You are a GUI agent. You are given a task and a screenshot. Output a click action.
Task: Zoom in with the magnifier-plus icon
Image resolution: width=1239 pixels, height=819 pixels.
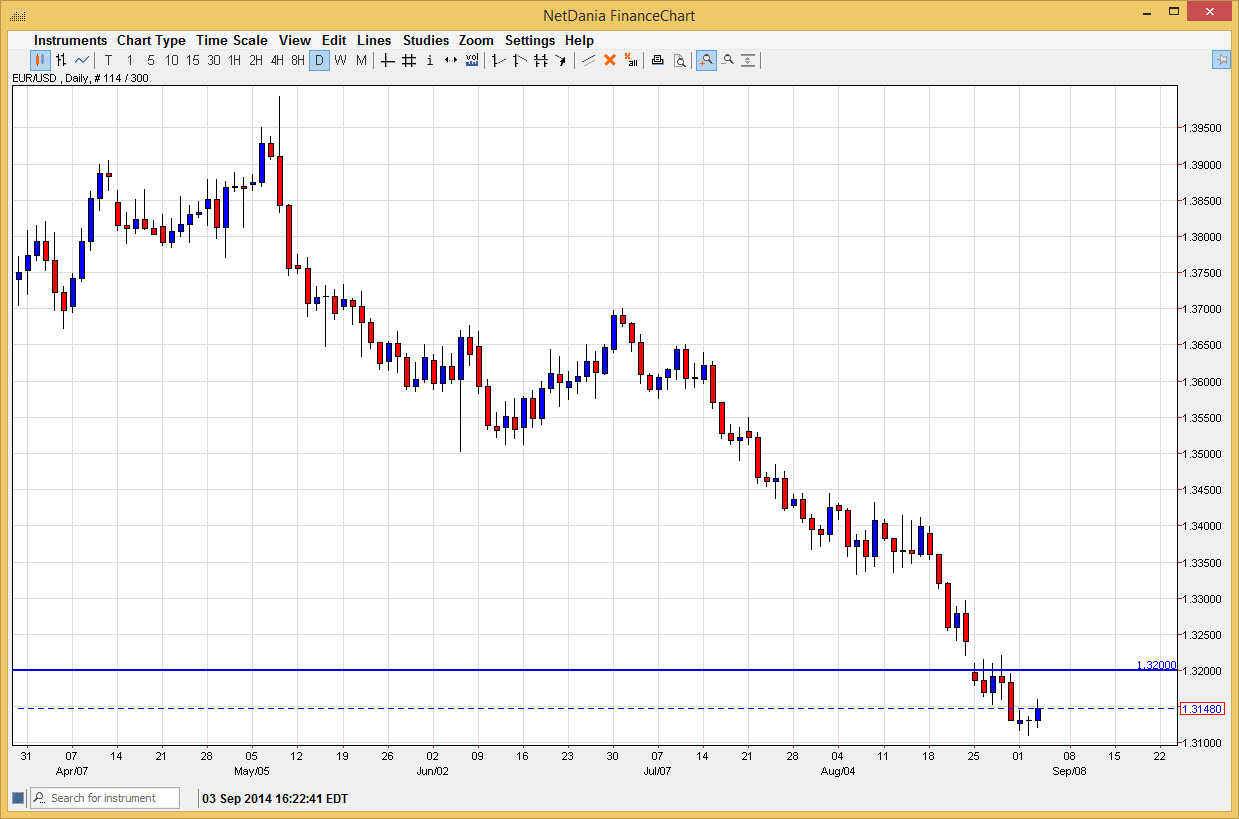(706, 60)
